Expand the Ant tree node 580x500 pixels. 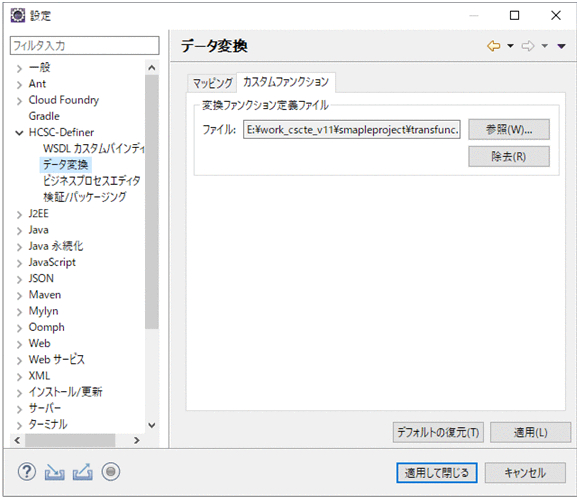[x=19, y=85]
